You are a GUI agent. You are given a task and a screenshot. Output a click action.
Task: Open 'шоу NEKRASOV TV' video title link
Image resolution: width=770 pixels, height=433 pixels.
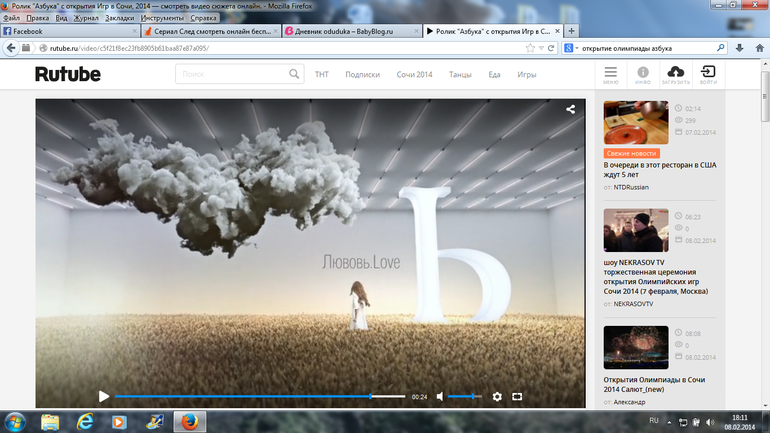tap(656, 277)
